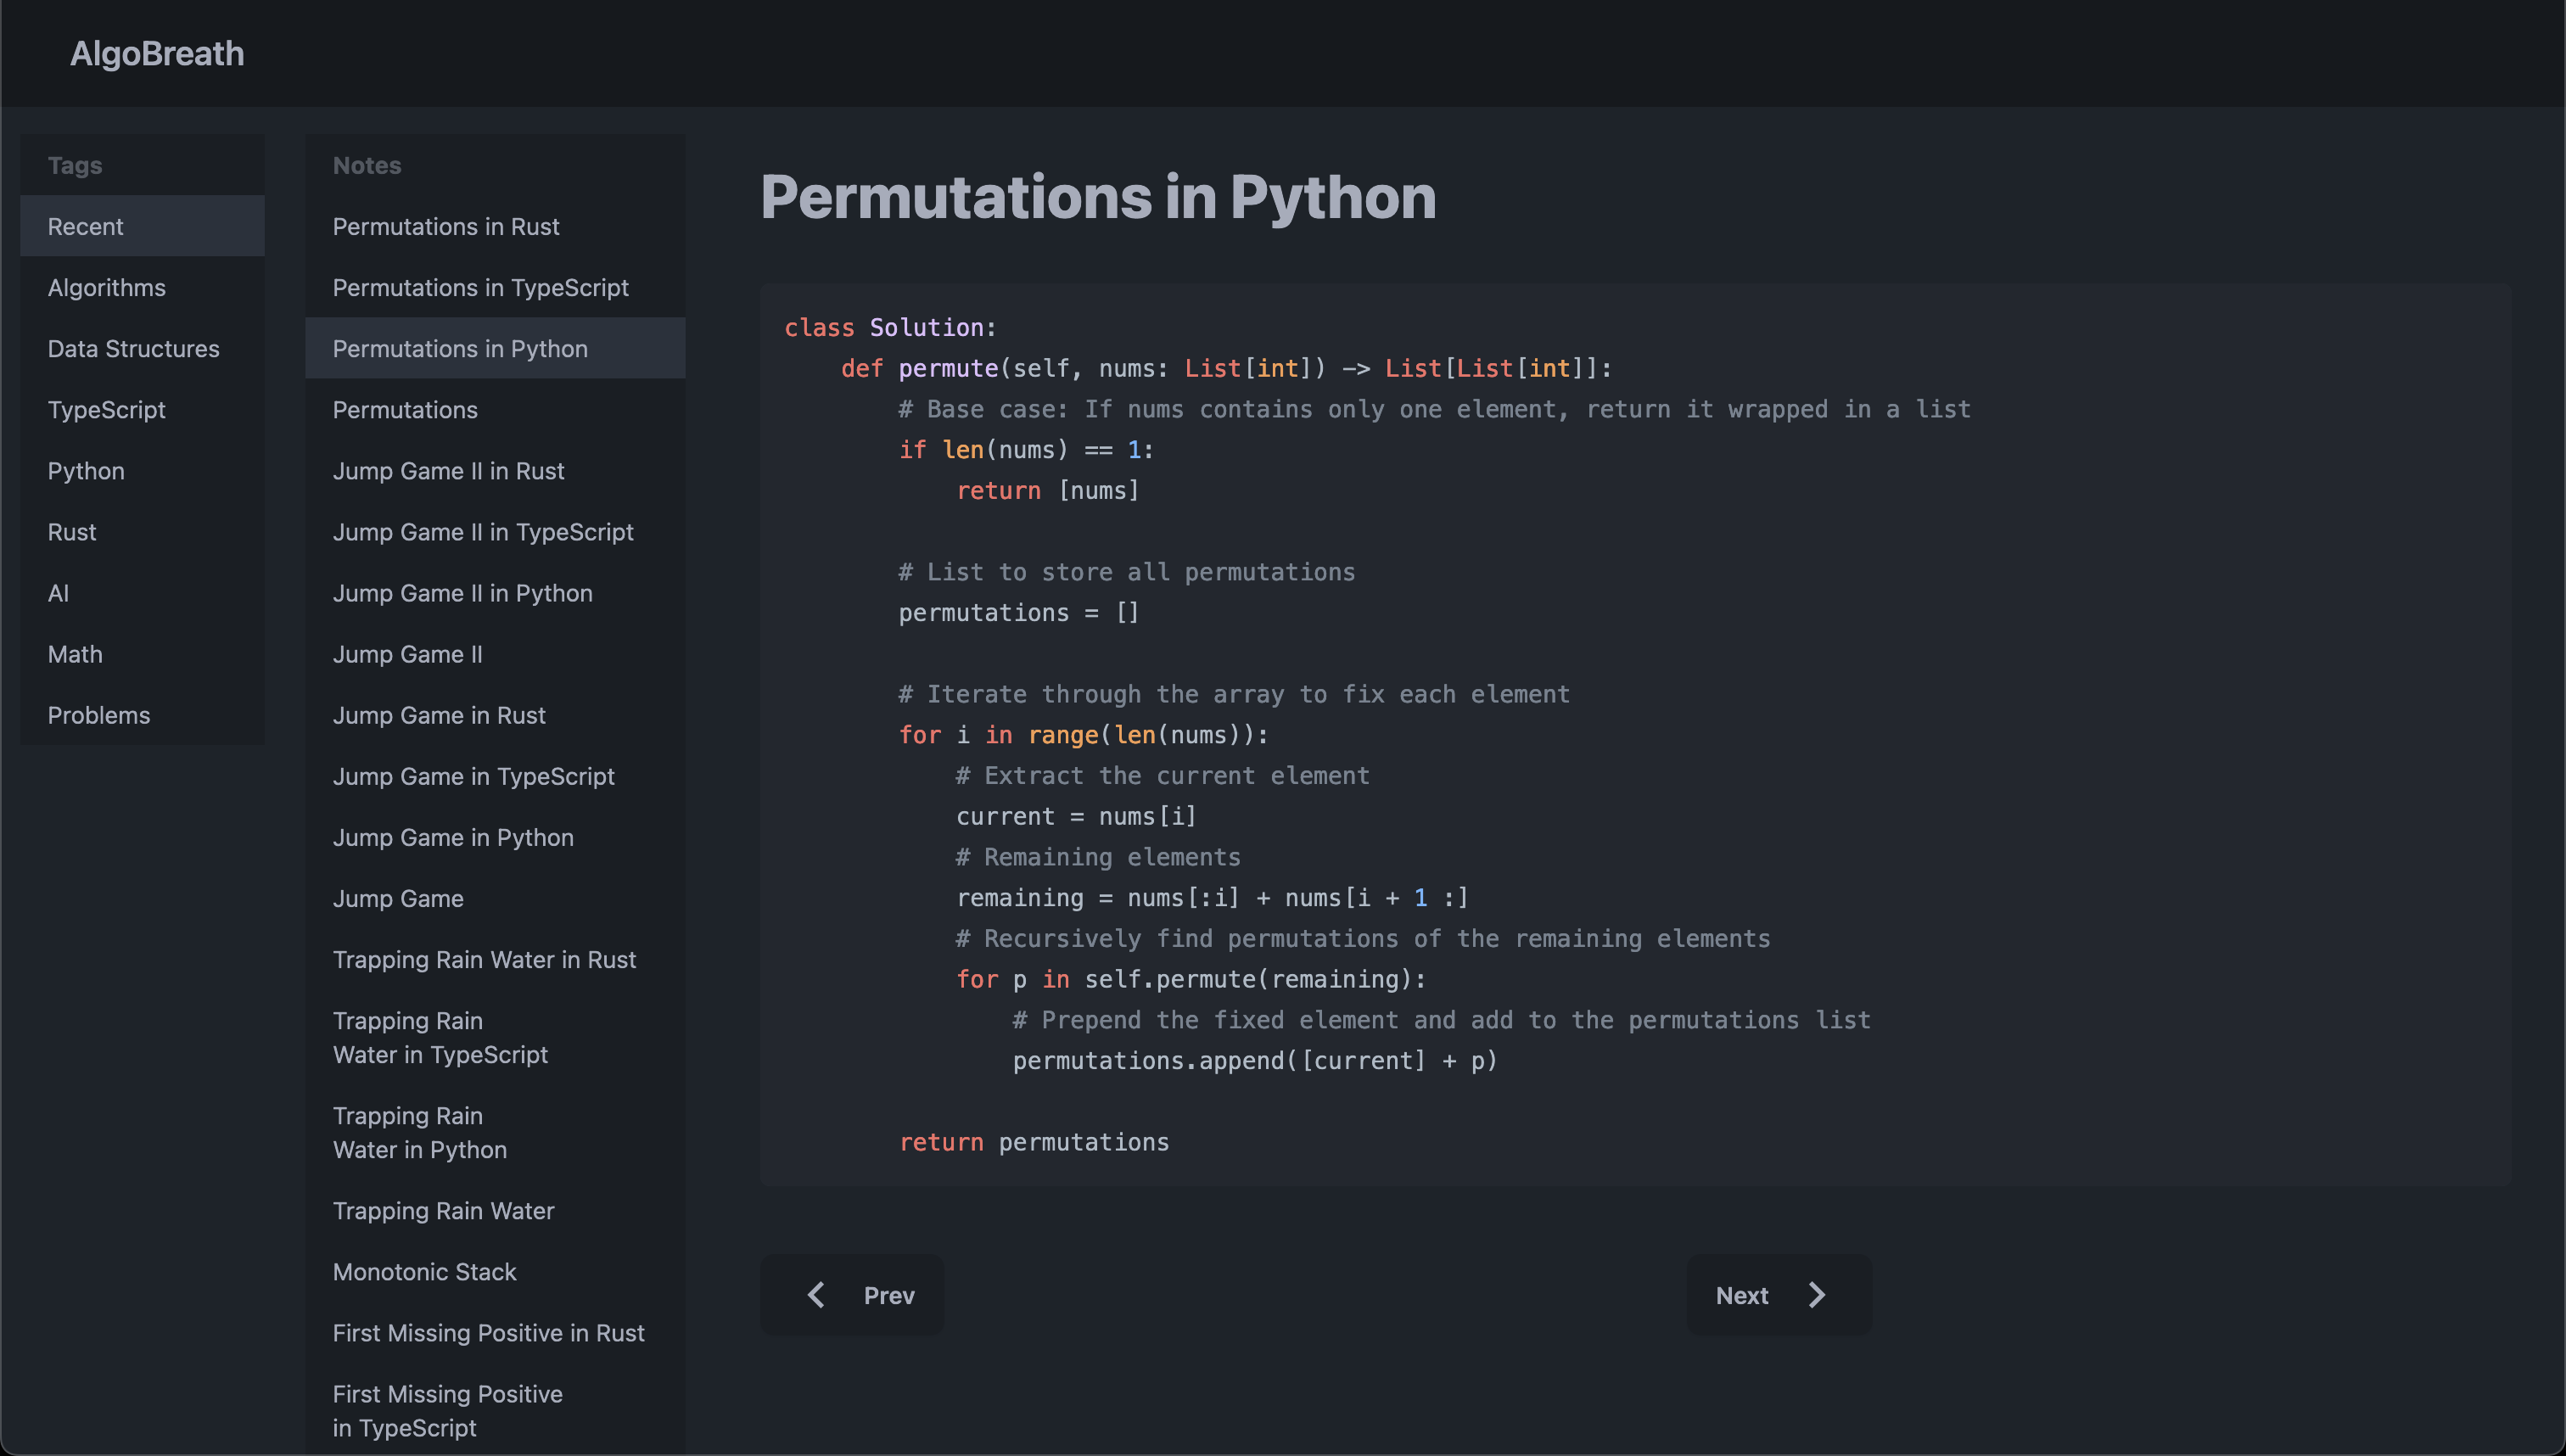Open the Data Structures tag

click(x=133, y=348)
